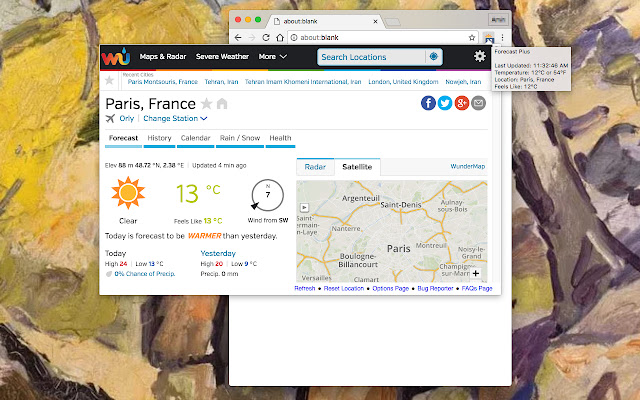Open Severe Weather menu

click(x=222, y=56)
